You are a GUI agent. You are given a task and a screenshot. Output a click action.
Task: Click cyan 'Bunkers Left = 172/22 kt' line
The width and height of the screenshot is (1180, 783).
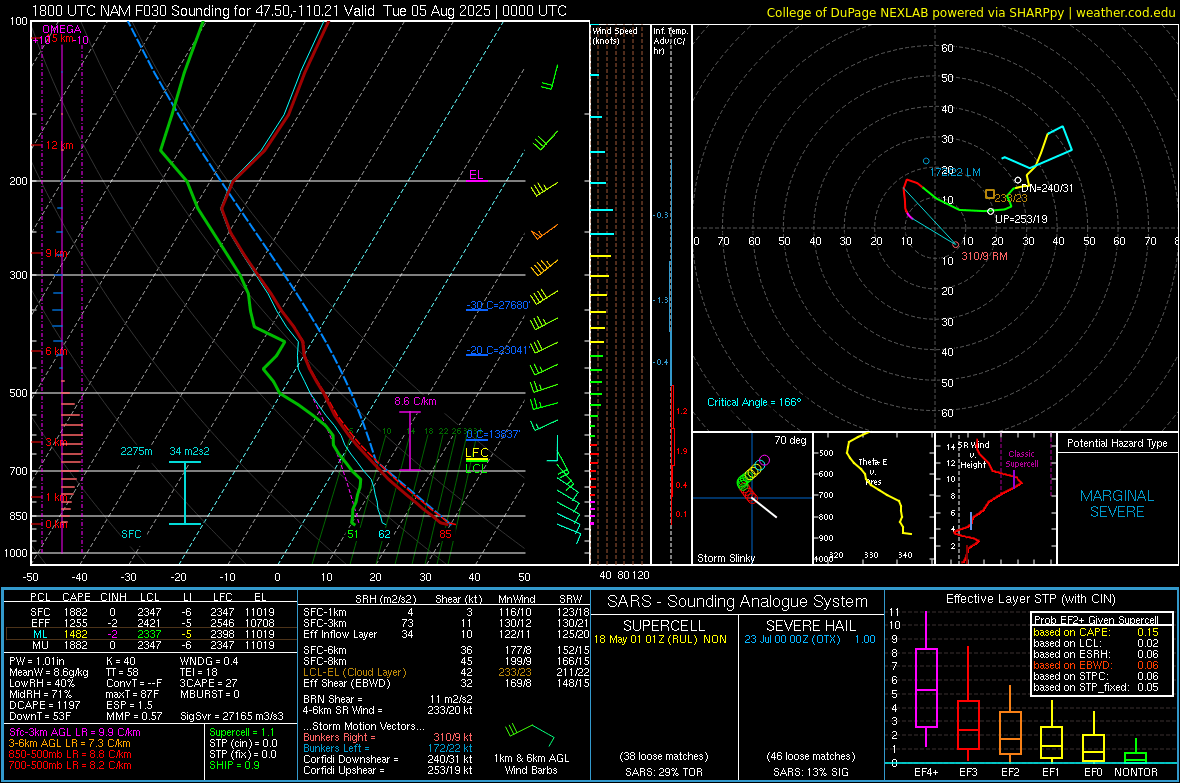[x=388, y=748]
